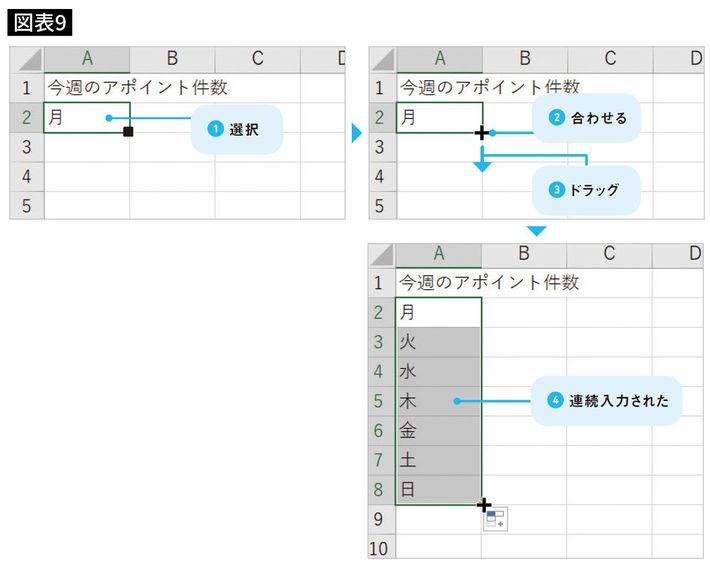This screenshot has width=710, height=564.
Task: Click the Select All corner in bottom sheet
Action: tap(383, 254)
